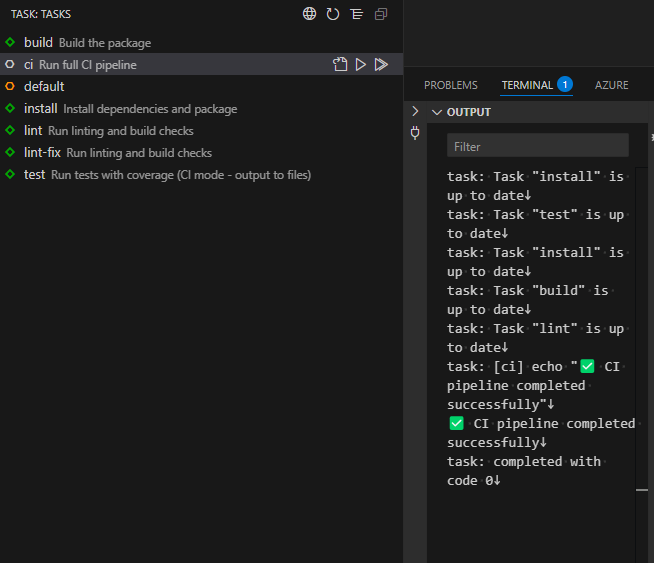Click the plug icon in terminal sidebar

[x=415, y=133]
